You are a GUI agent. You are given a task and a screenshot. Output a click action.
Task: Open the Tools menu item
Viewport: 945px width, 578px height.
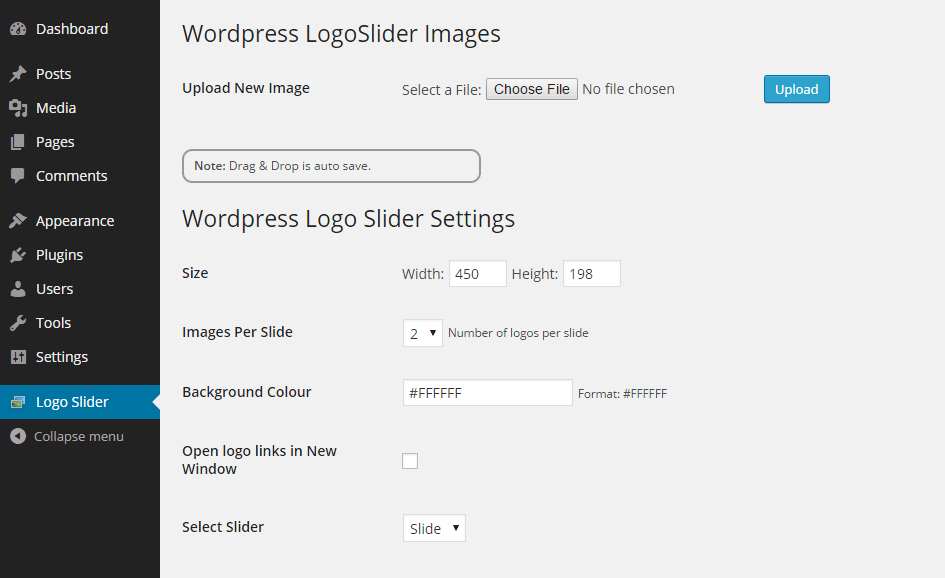(80, 322)
